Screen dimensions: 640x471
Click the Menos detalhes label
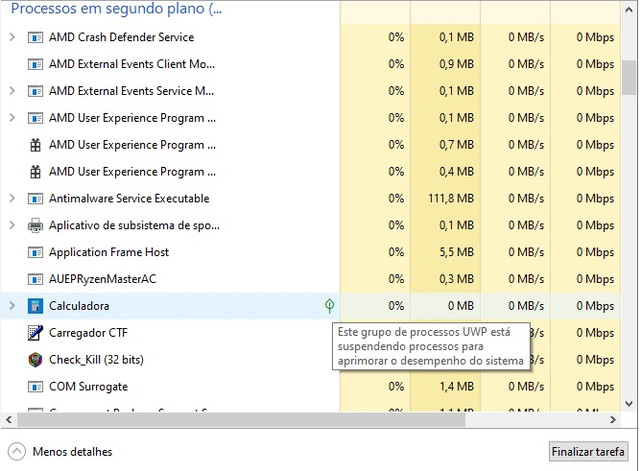pyautogui.click(x=72, y=452)
